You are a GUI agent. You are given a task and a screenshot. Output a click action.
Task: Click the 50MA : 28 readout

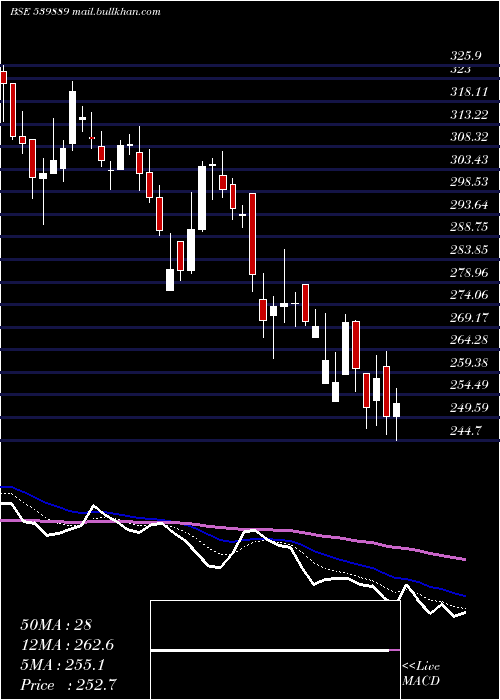pyautogui.click(x=56, y=625)
